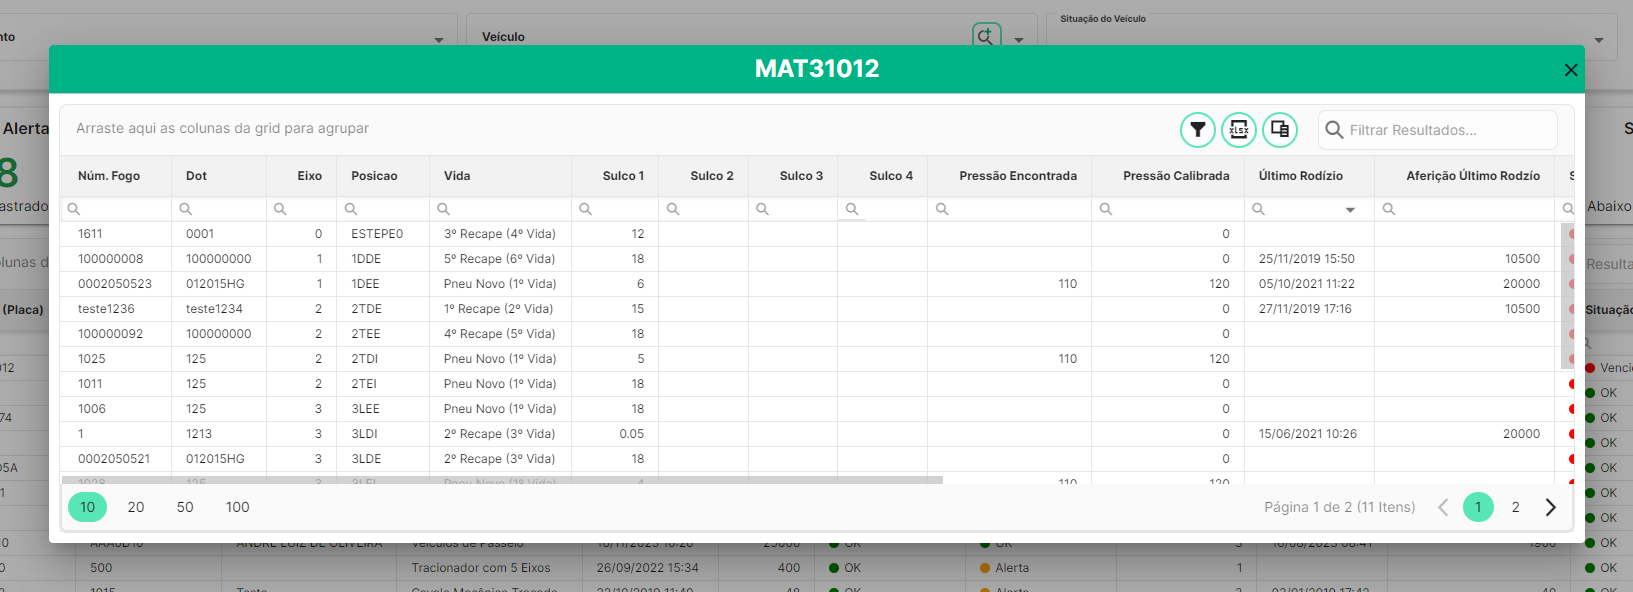Click the date 05/10/2021 11:22
Screen dimensions: 1633x592
1307,284
